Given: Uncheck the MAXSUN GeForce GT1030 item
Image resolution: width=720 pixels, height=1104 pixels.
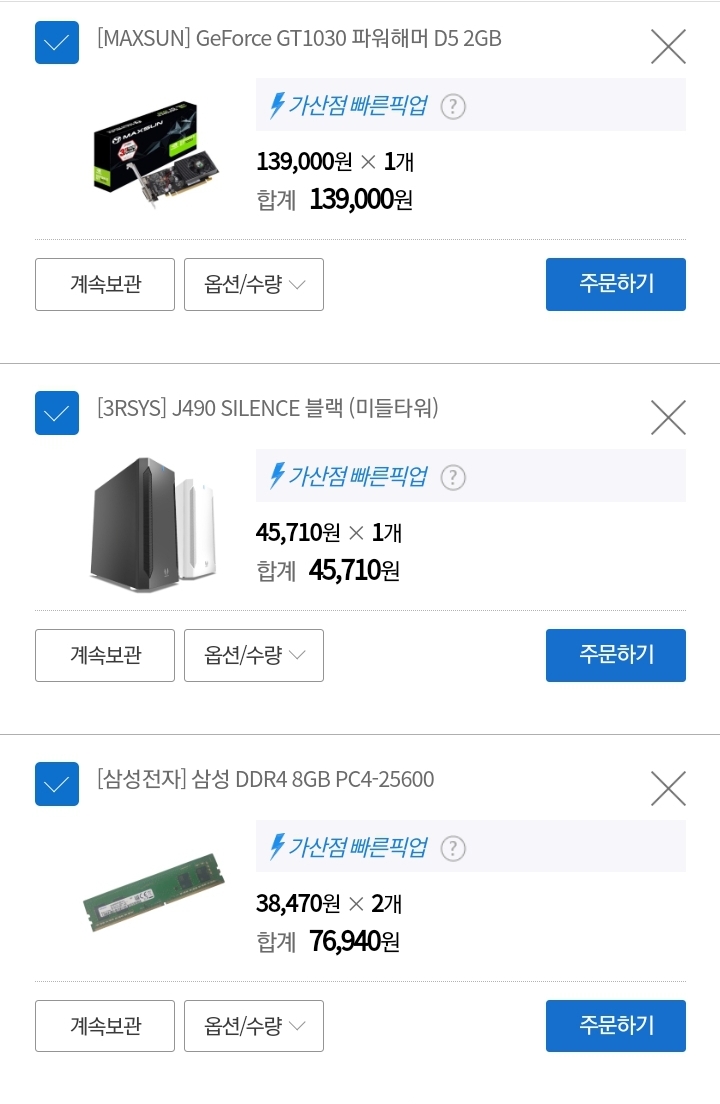Looking at the screenshot, I should coord(57,42).
